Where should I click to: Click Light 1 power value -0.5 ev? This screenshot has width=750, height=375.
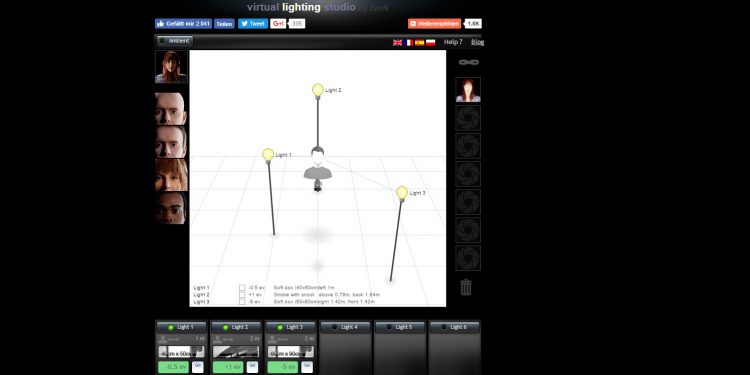click(x=173, y=367)
